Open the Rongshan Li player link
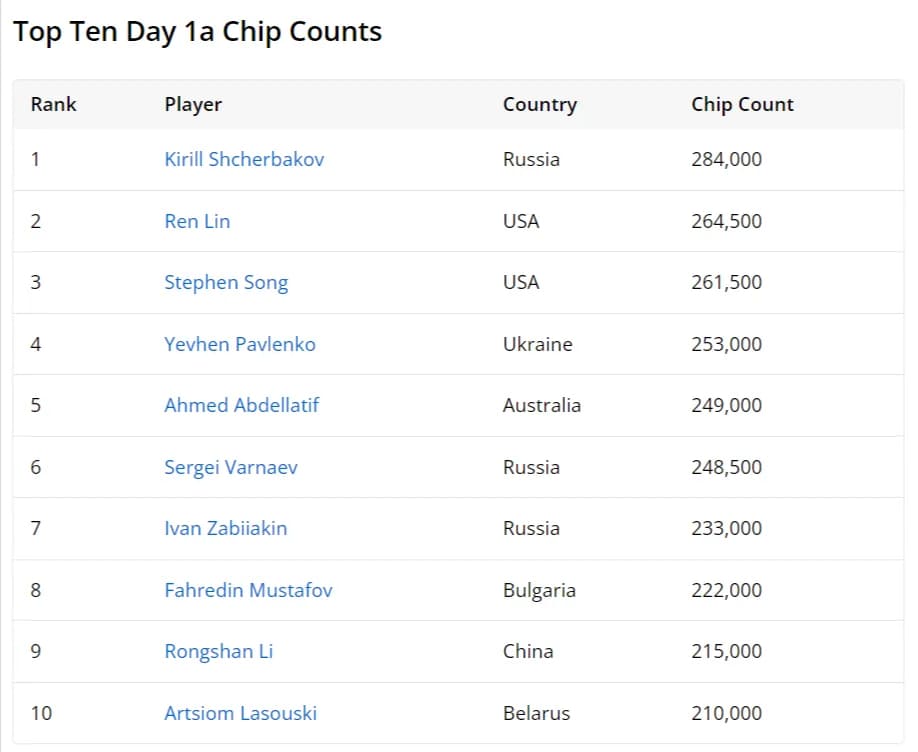This screenshot has width=918, height=752. [x=218, y=651]
